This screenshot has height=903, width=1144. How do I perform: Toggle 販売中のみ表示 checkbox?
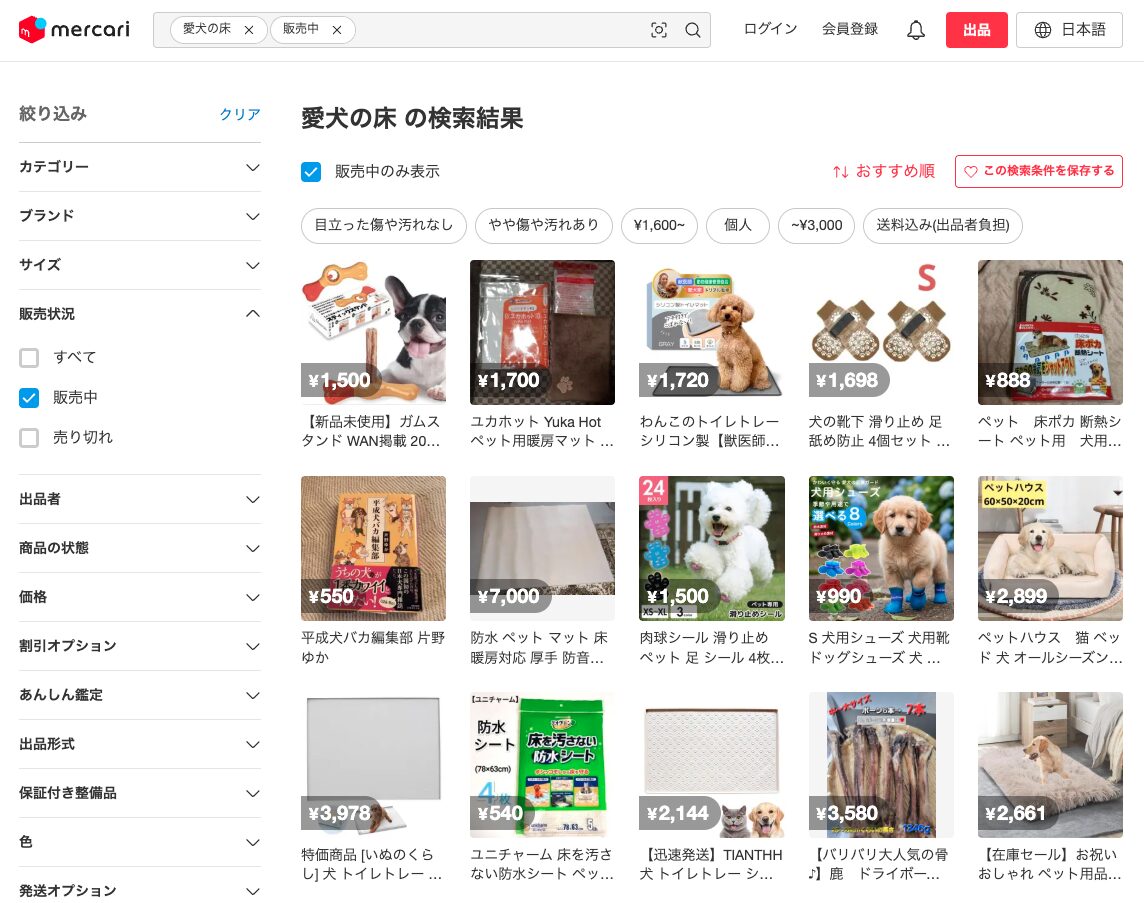pos(312,172)
